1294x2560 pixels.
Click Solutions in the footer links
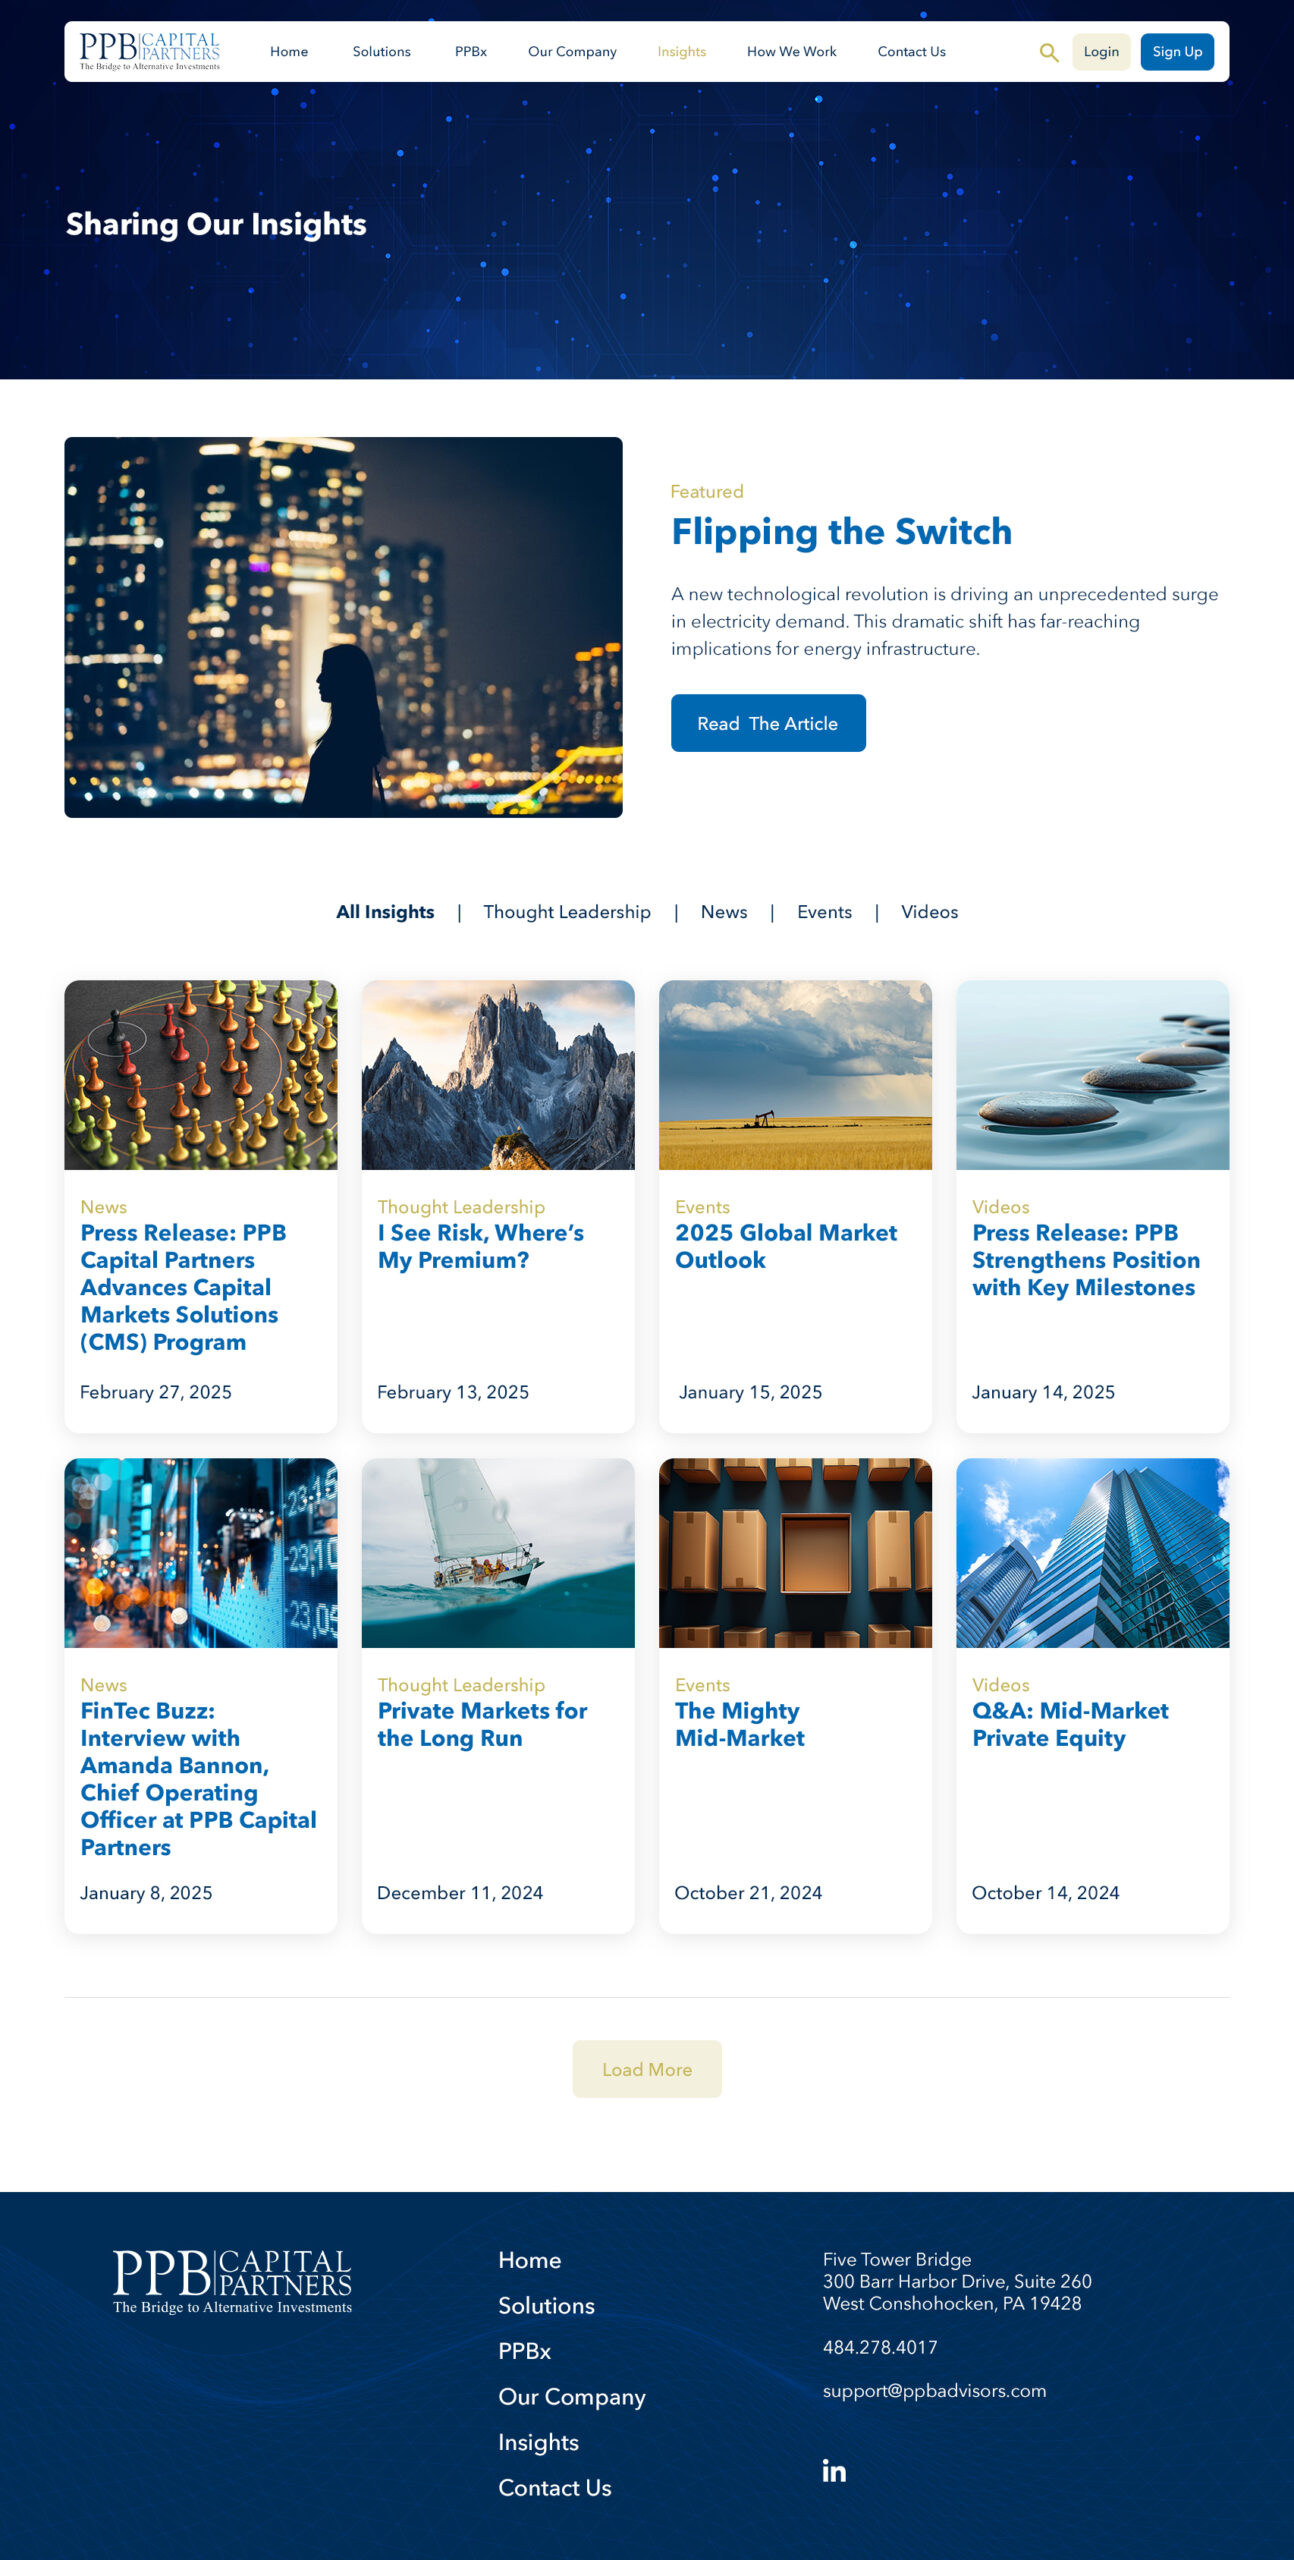[547, 2305]
